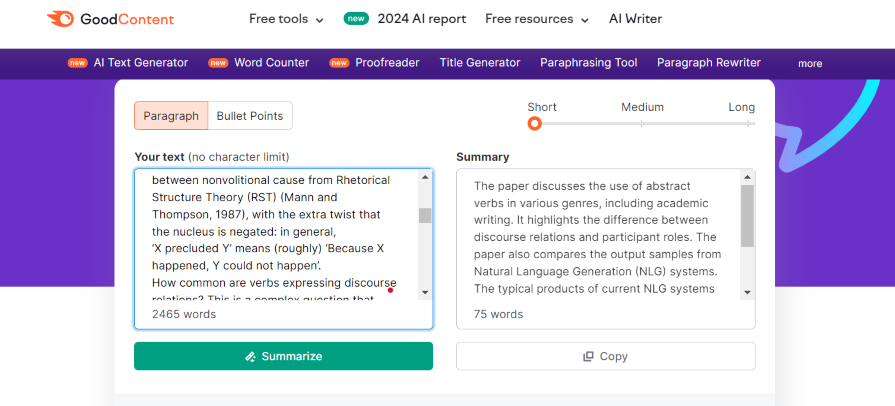Click the pen icon in Summarize button
The image size is (895, 406).
pyautogui.click(x=250, y=357)
